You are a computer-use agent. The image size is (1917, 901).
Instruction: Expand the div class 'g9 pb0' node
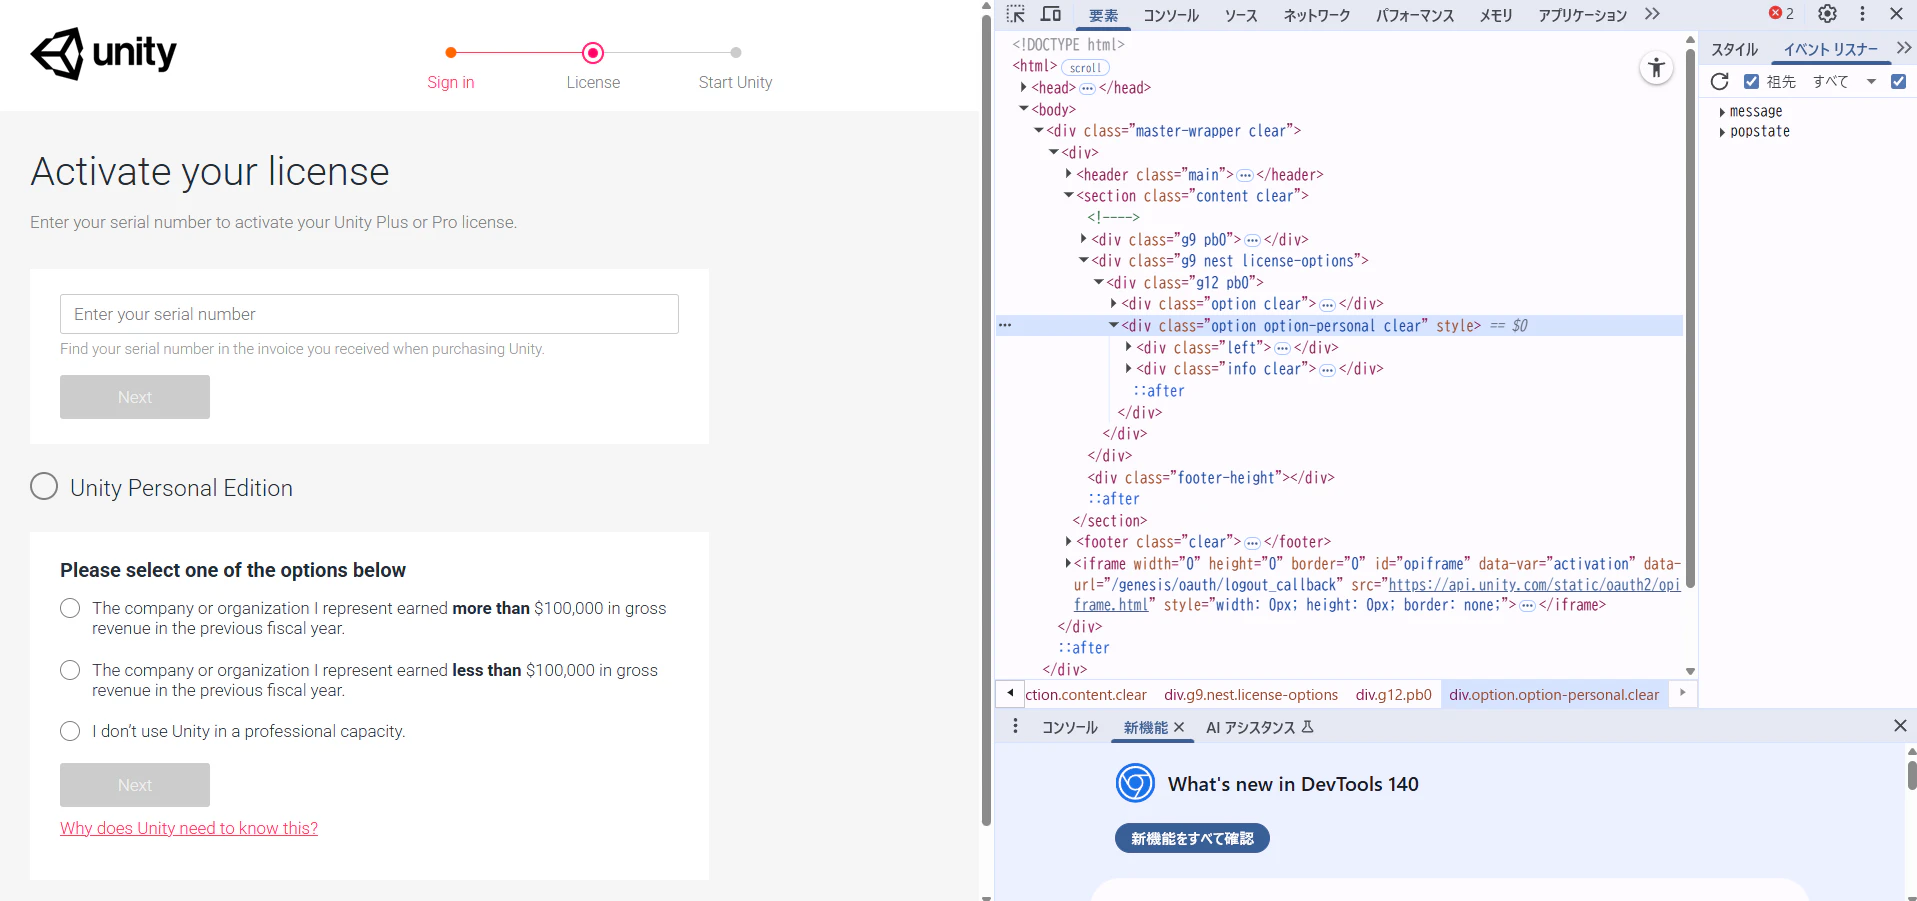tap(1084, 239)
